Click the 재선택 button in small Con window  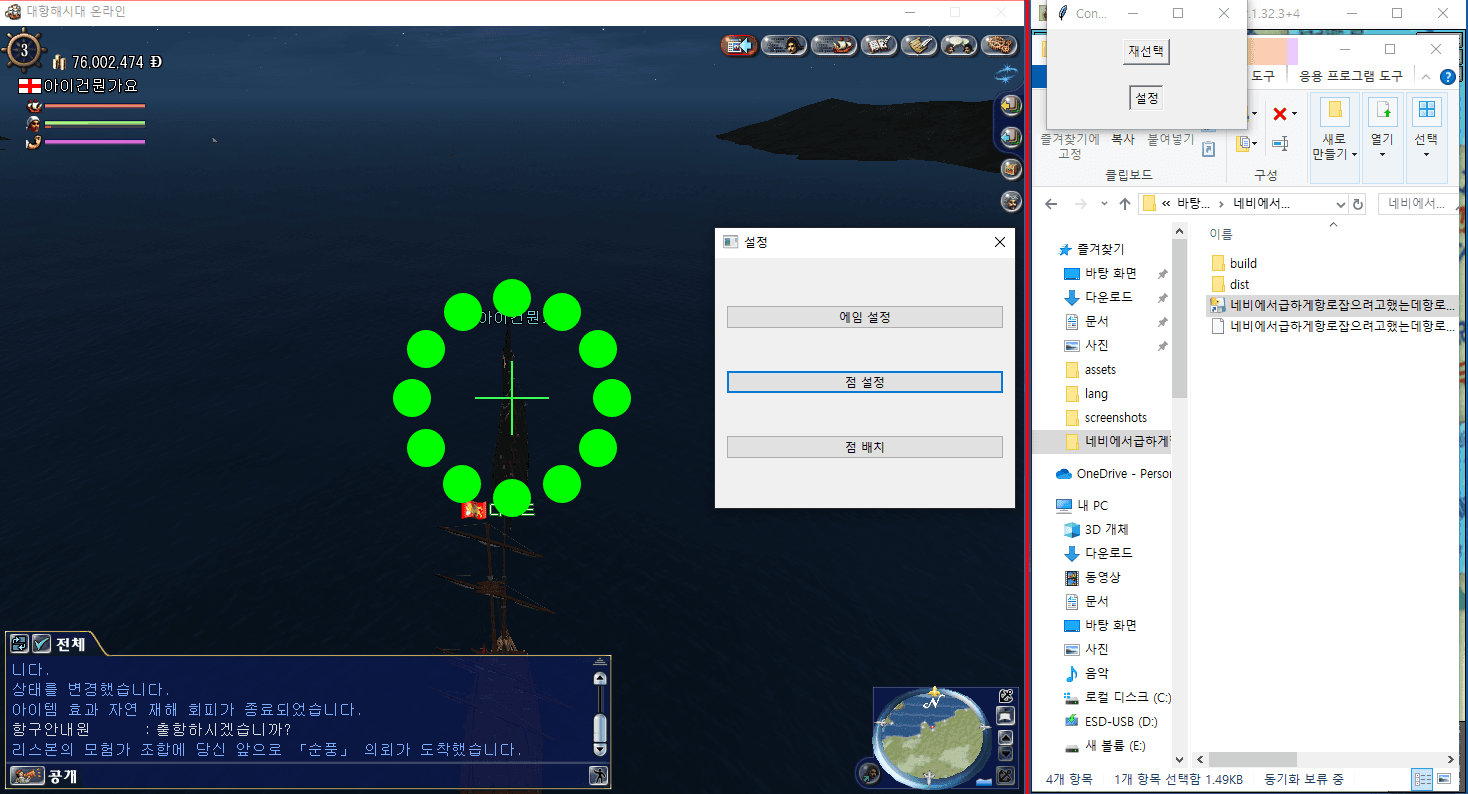pos(1146,51)
